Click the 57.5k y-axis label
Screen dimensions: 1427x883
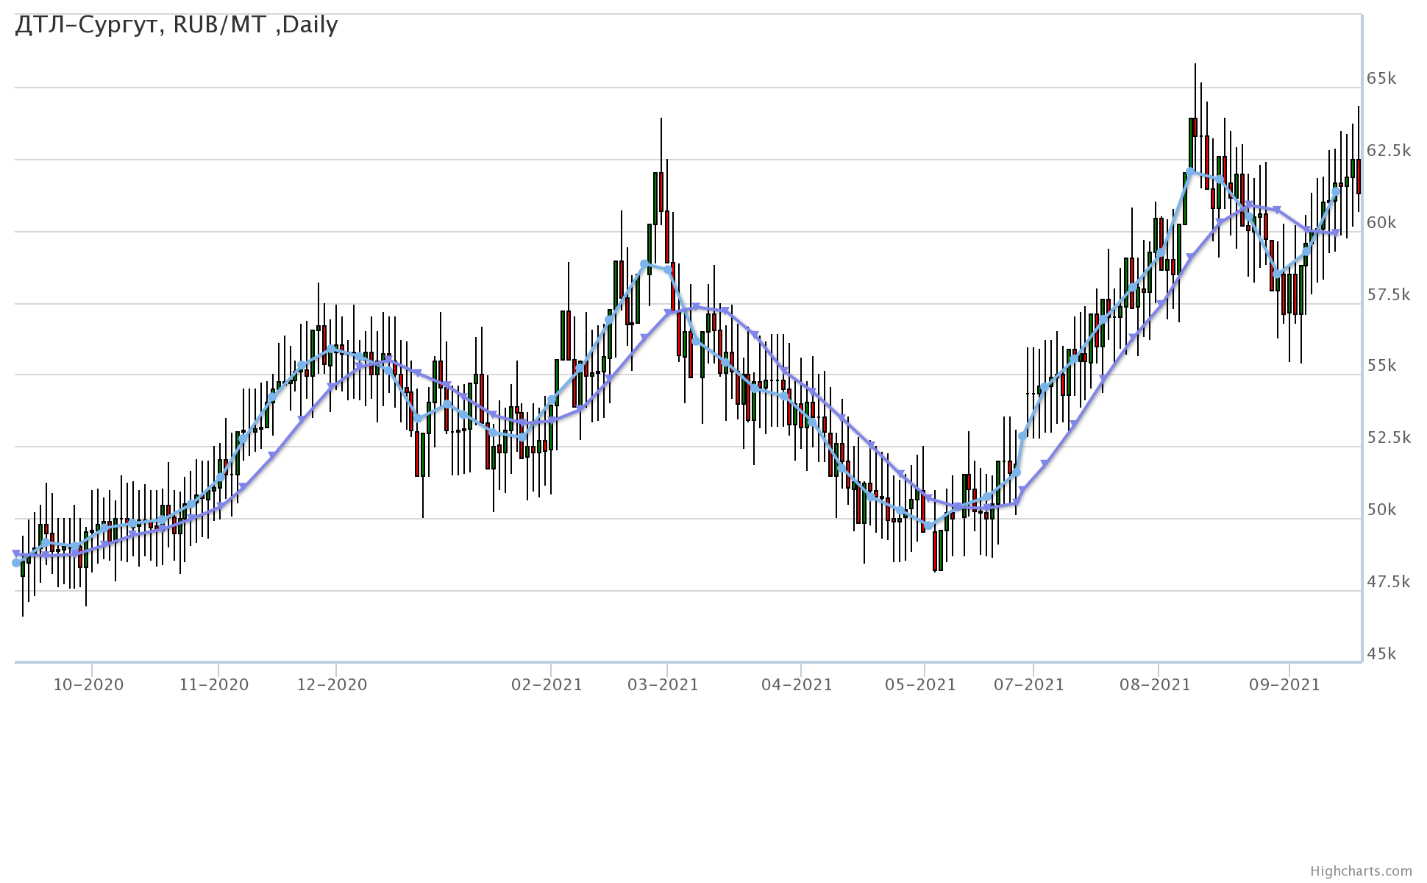pyautogui.click(x=1388, y=295)
